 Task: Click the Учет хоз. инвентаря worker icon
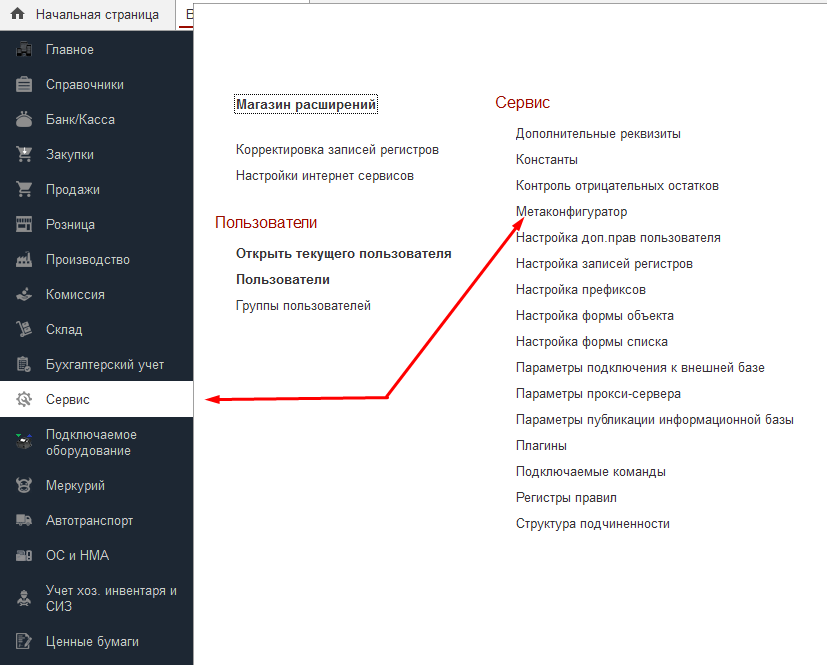24,598
